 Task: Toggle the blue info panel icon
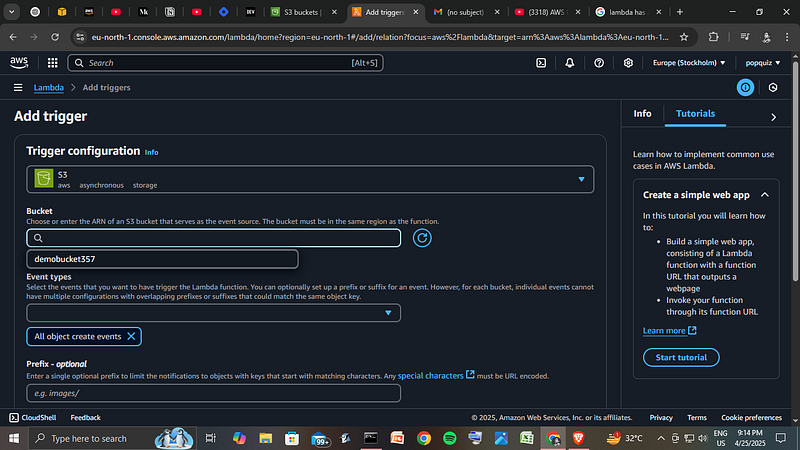[745, 88]
